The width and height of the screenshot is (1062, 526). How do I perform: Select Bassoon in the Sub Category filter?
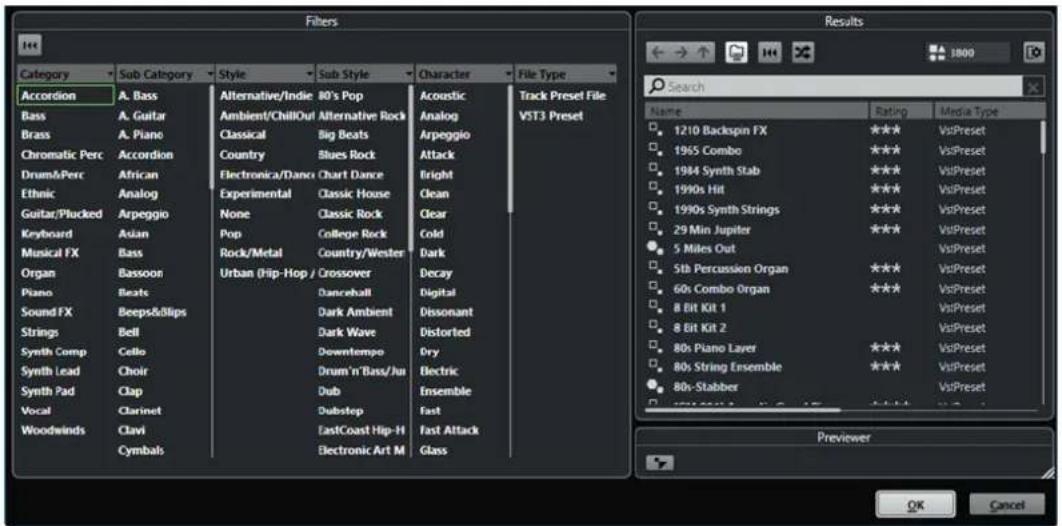140,273
